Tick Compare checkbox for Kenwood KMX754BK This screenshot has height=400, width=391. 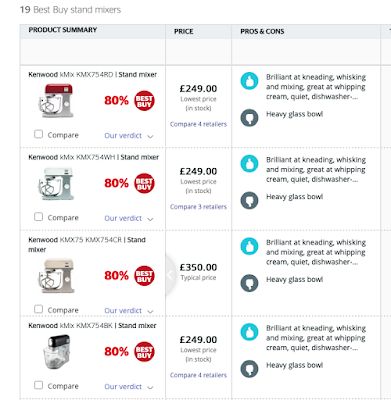click(x=38, y=385)
